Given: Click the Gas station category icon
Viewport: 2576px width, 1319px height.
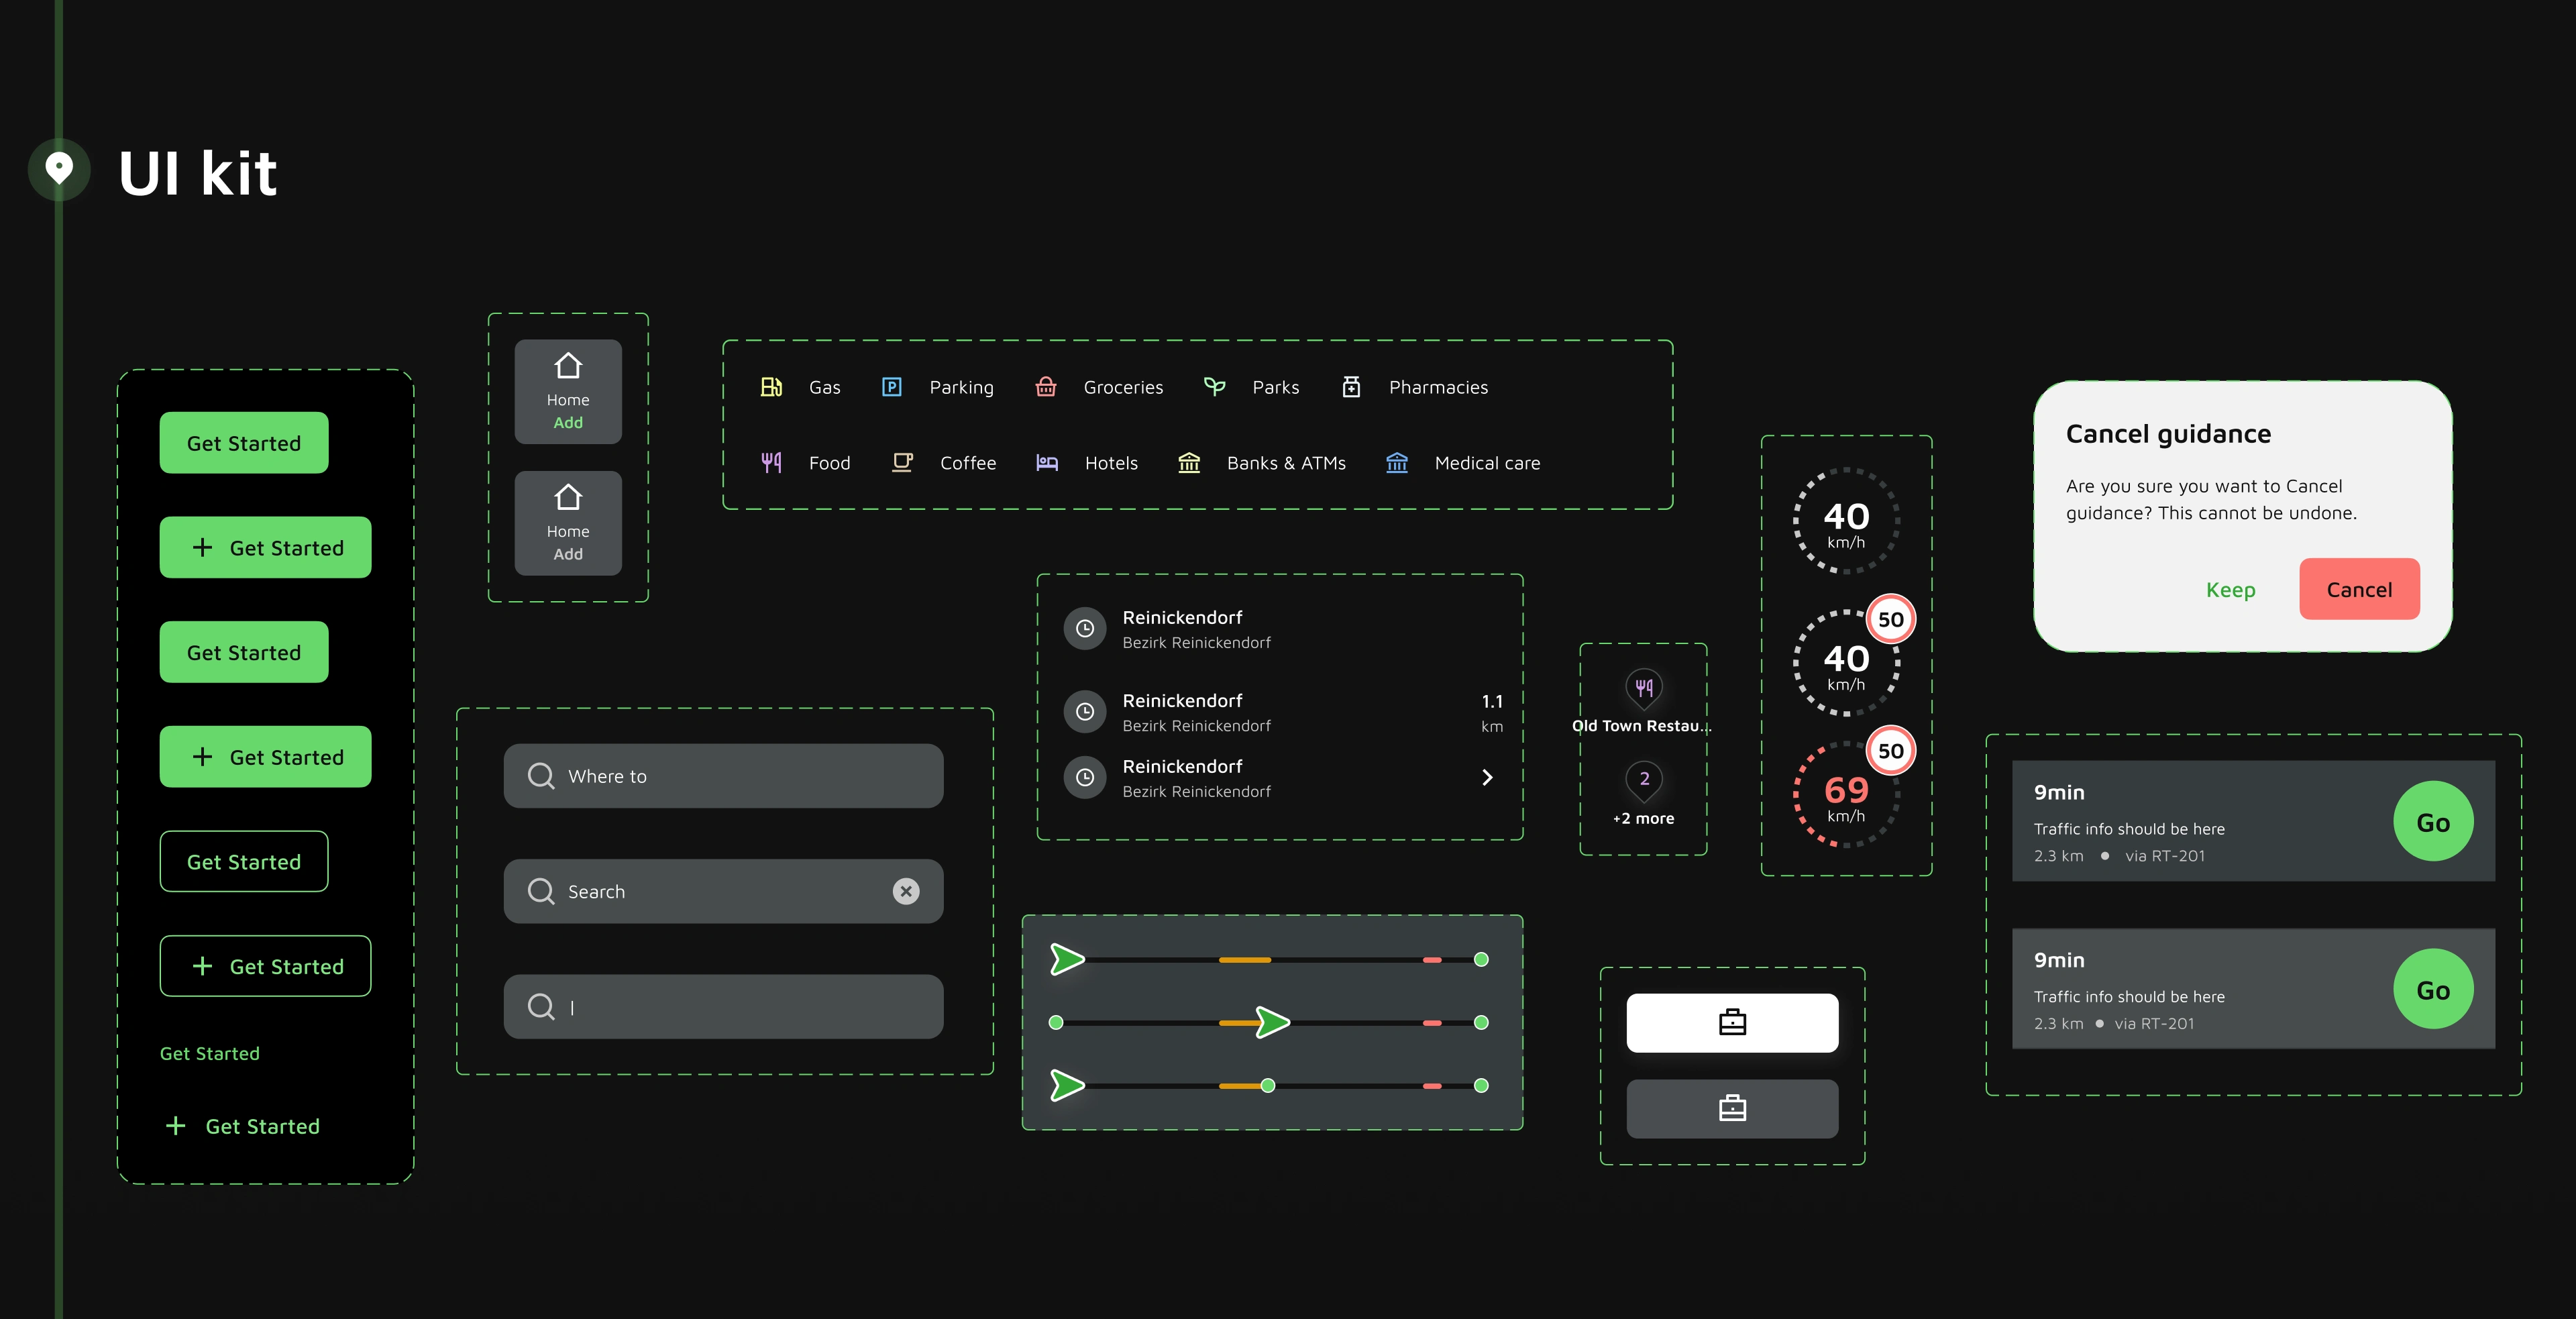Looking at the screenshot, I should 771,387.
